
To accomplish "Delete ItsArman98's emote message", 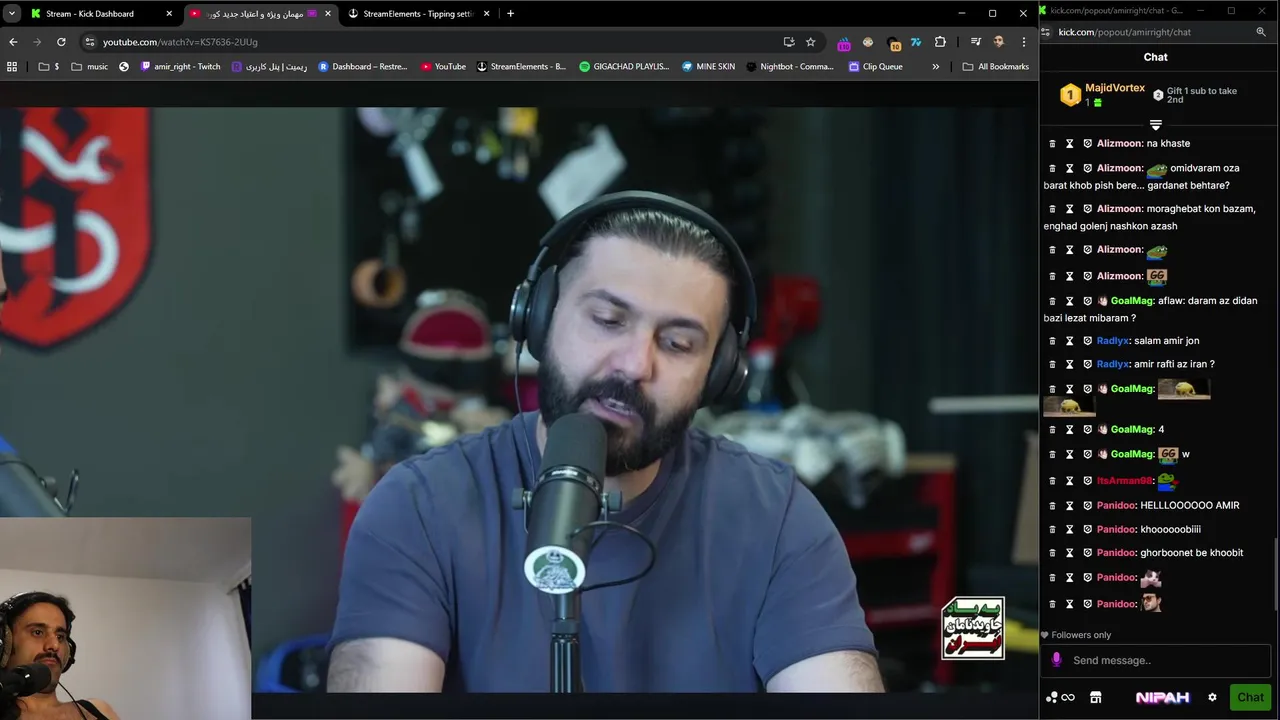I will (x=1052, y=481).
